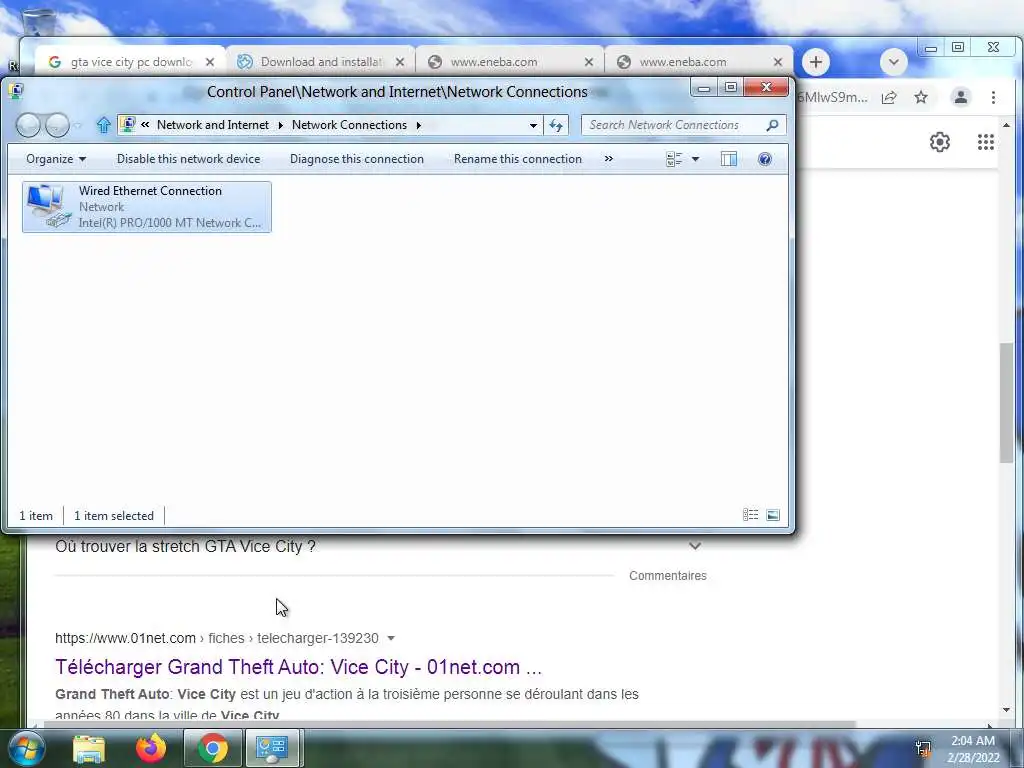Image resolution: width=1024 pixels, height=768 pixels.
Task: Open Help with the question mark icon
Action: (x=765, y=159)
